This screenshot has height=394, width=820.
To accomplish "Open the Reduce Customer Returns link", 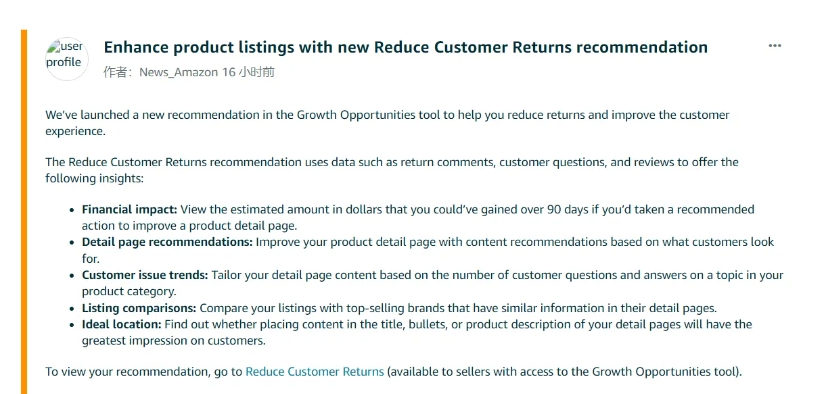I will [315, 372].
